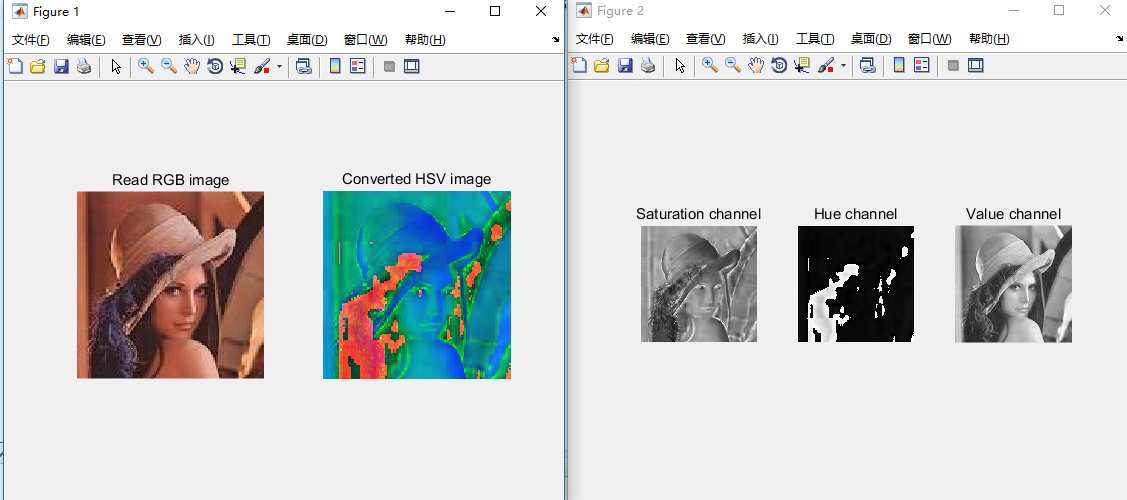Click the Hue channel black-white image
The width and height of the screenshot is (1127, 500).
coord(855,284)
